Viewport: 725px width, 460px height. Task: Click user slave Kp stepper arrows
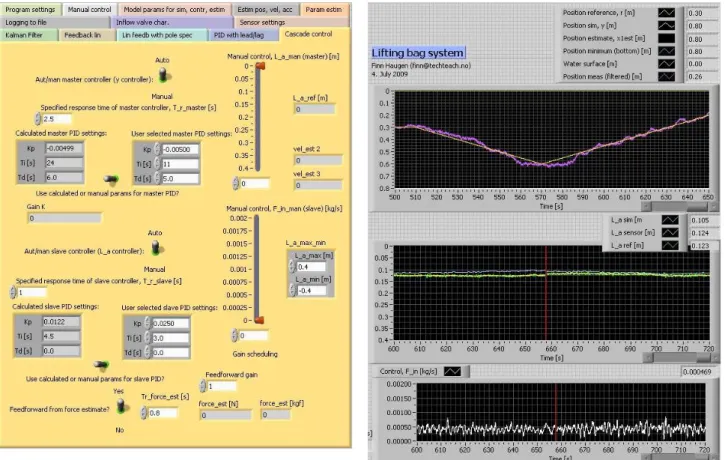tap(147, 323)
